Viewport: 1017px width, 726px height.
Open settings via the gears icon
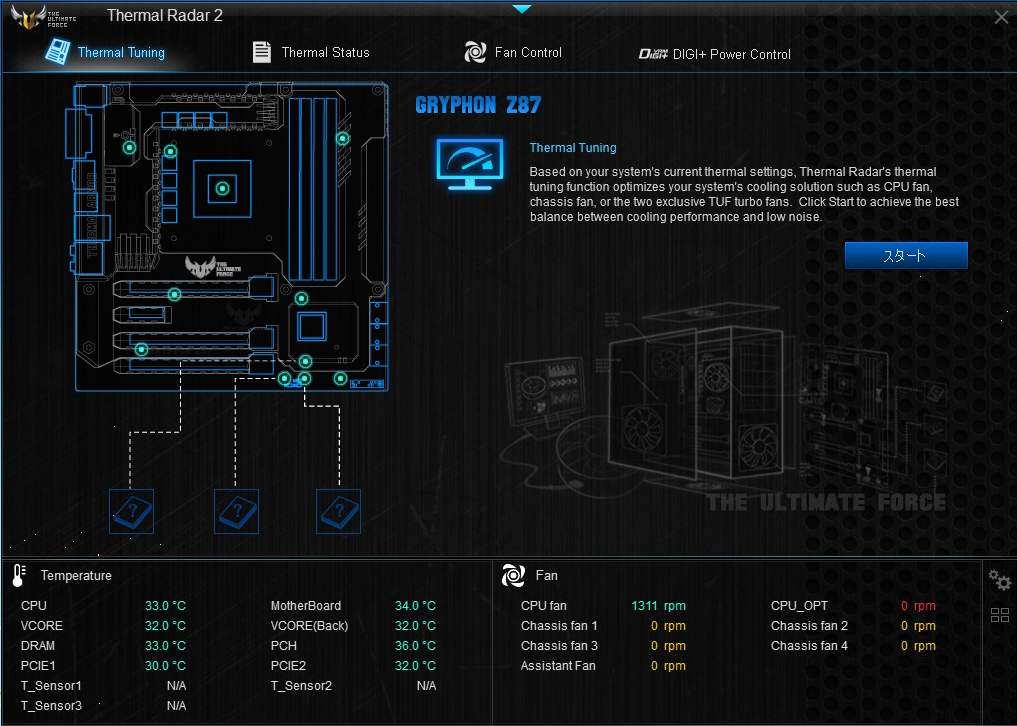tap(999, 580)
